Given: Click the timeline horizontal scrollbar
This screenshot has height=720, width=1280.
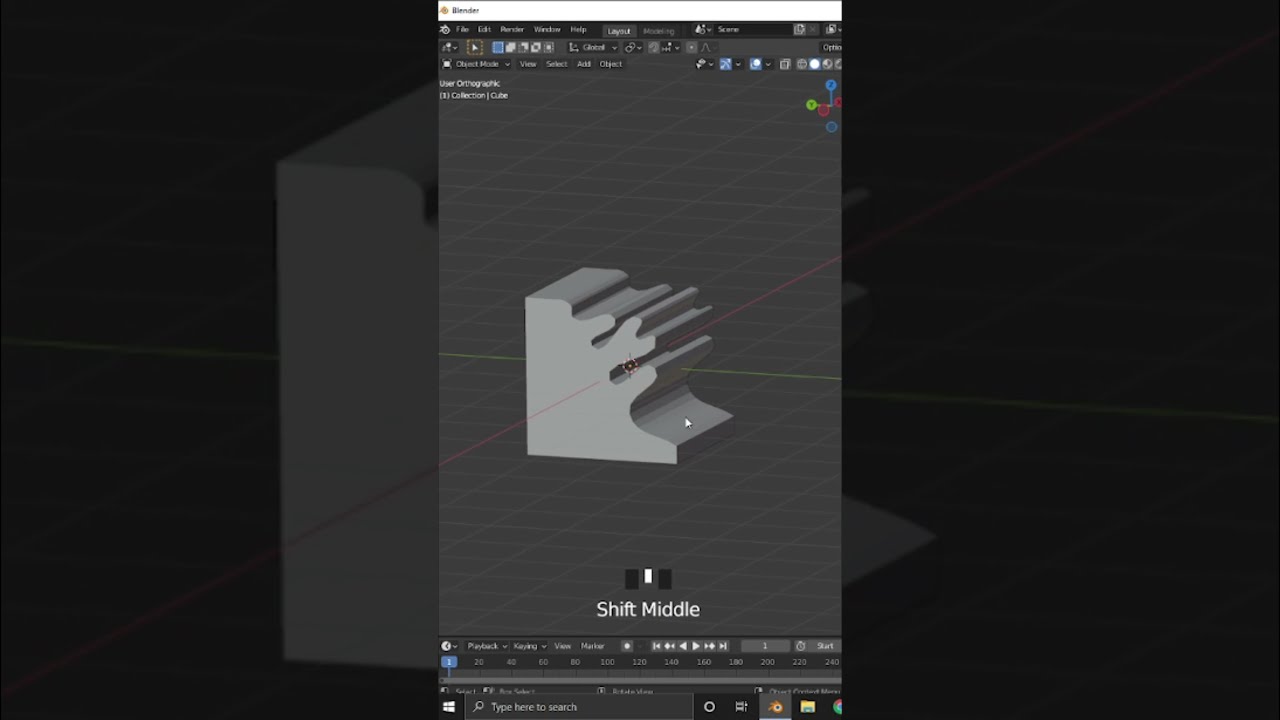Looking at the screenshot, I should [x=640, y=681].
